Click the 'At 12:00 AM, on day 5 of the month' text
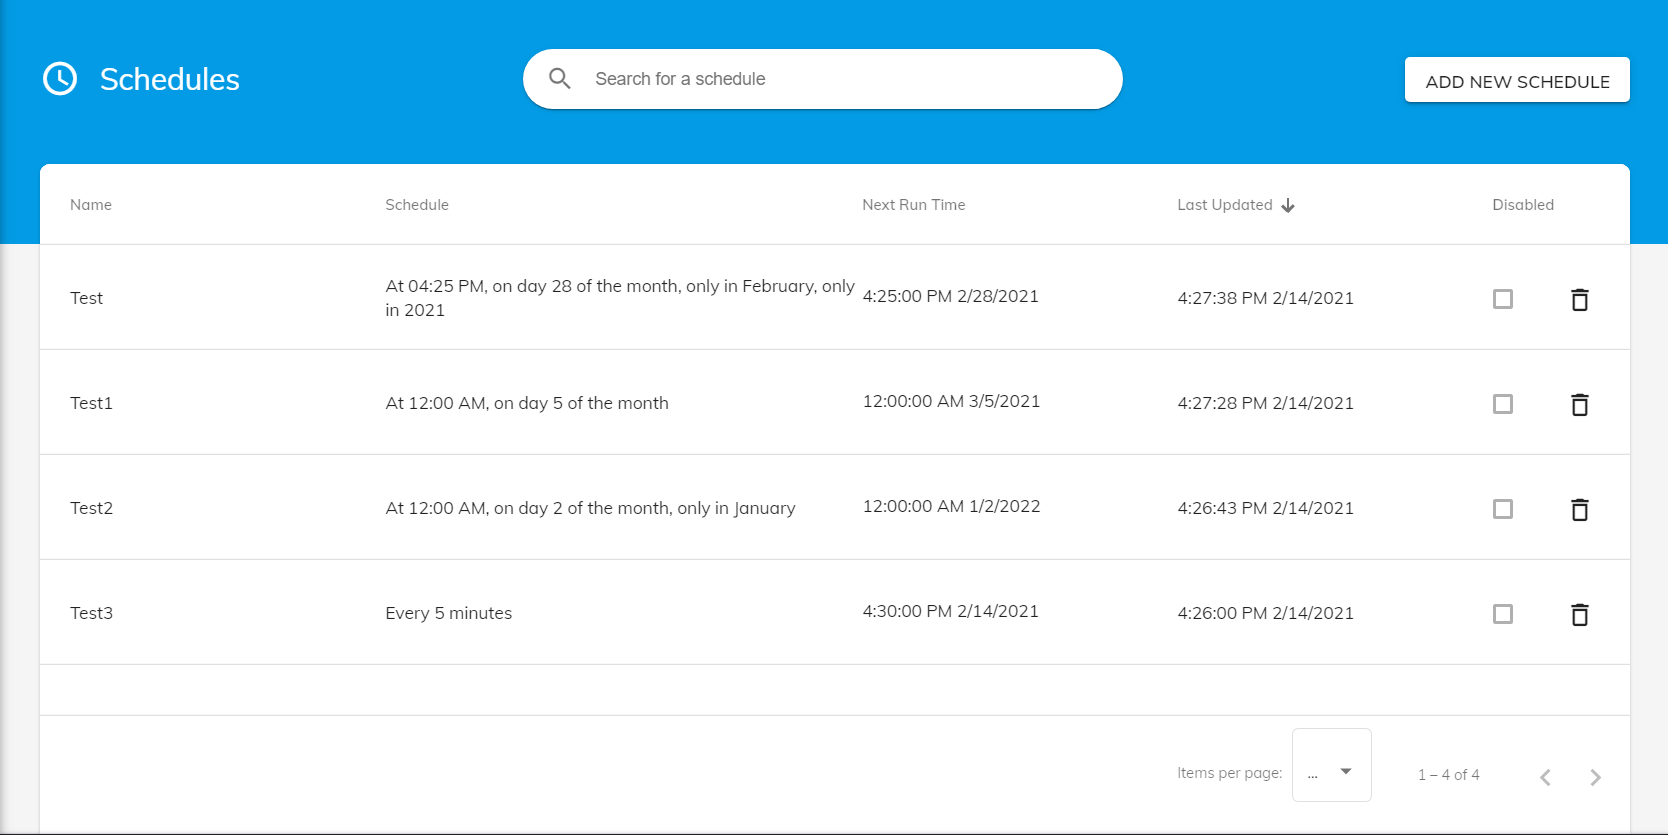Image resolution: width=1668 pixels, height=835 pixels. point(527,403)
